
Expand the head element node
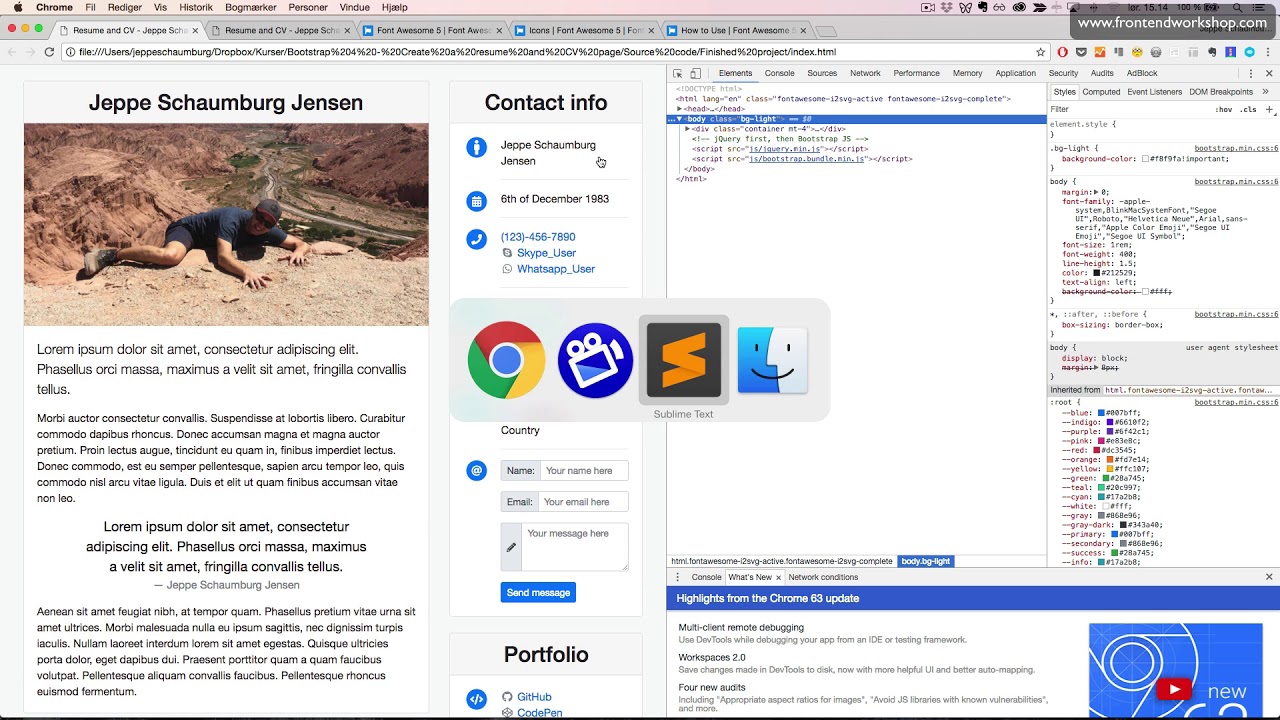point(680,109)
